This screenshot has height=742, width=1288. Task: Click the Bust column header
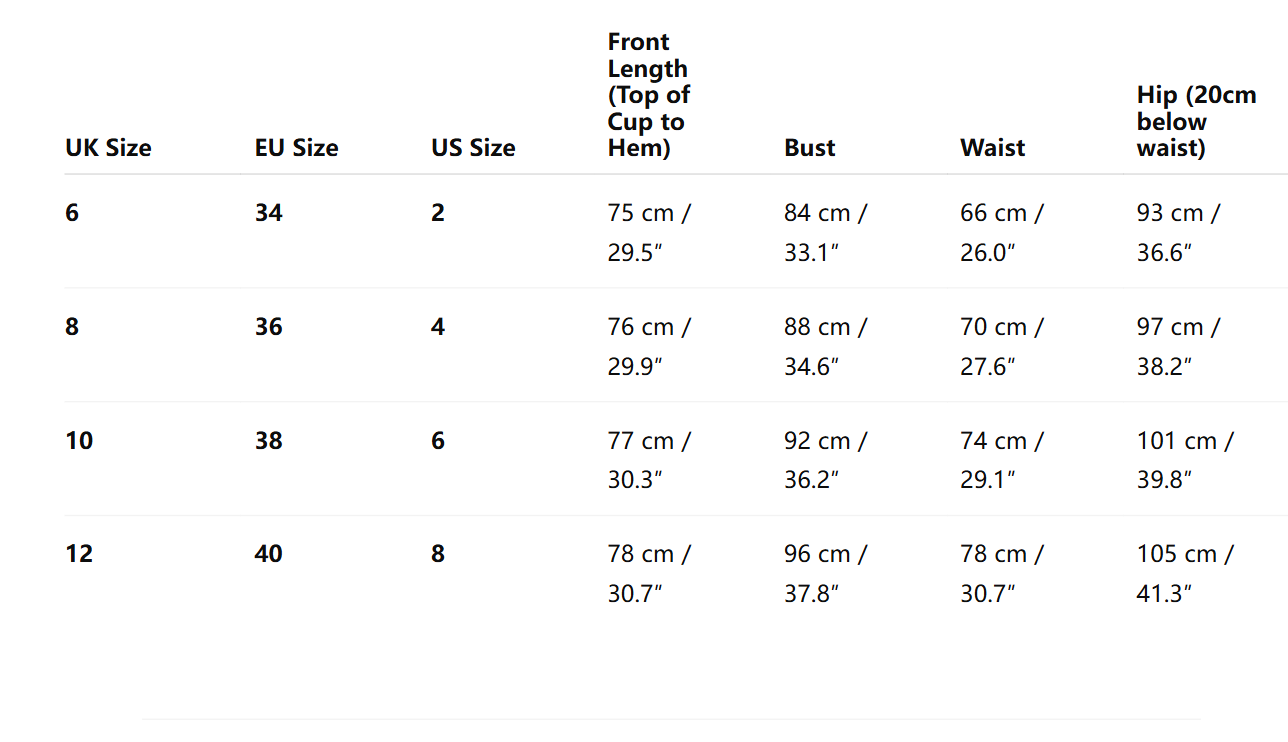point(809,148)
